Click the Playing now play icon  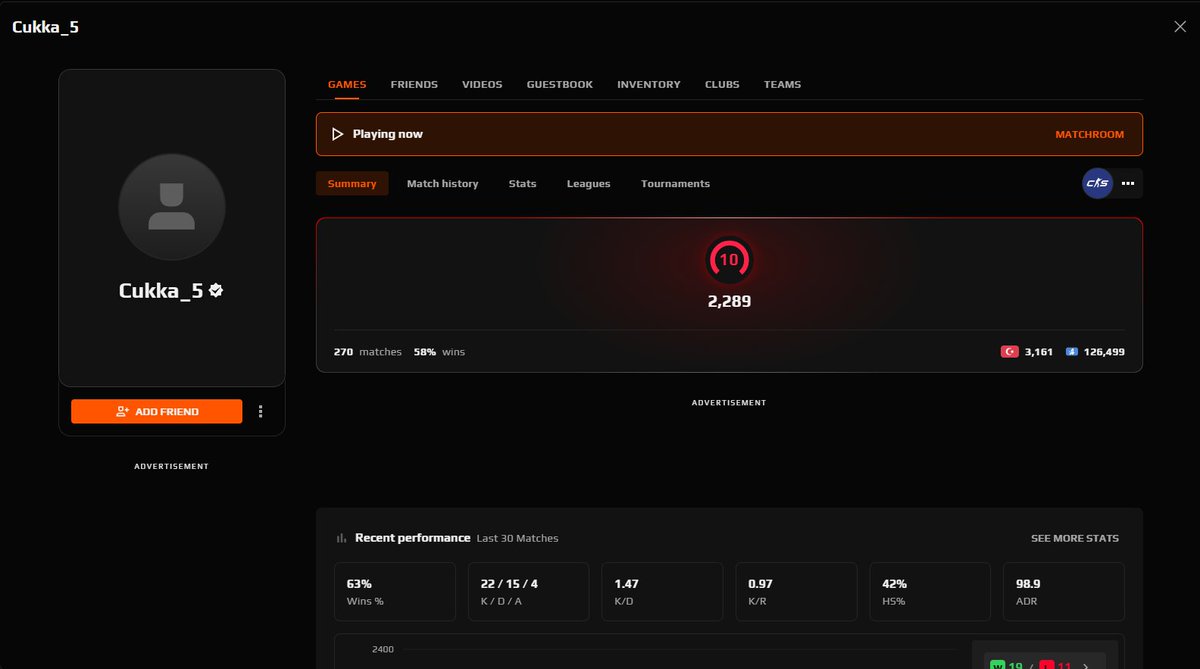[x=337, y=134]
